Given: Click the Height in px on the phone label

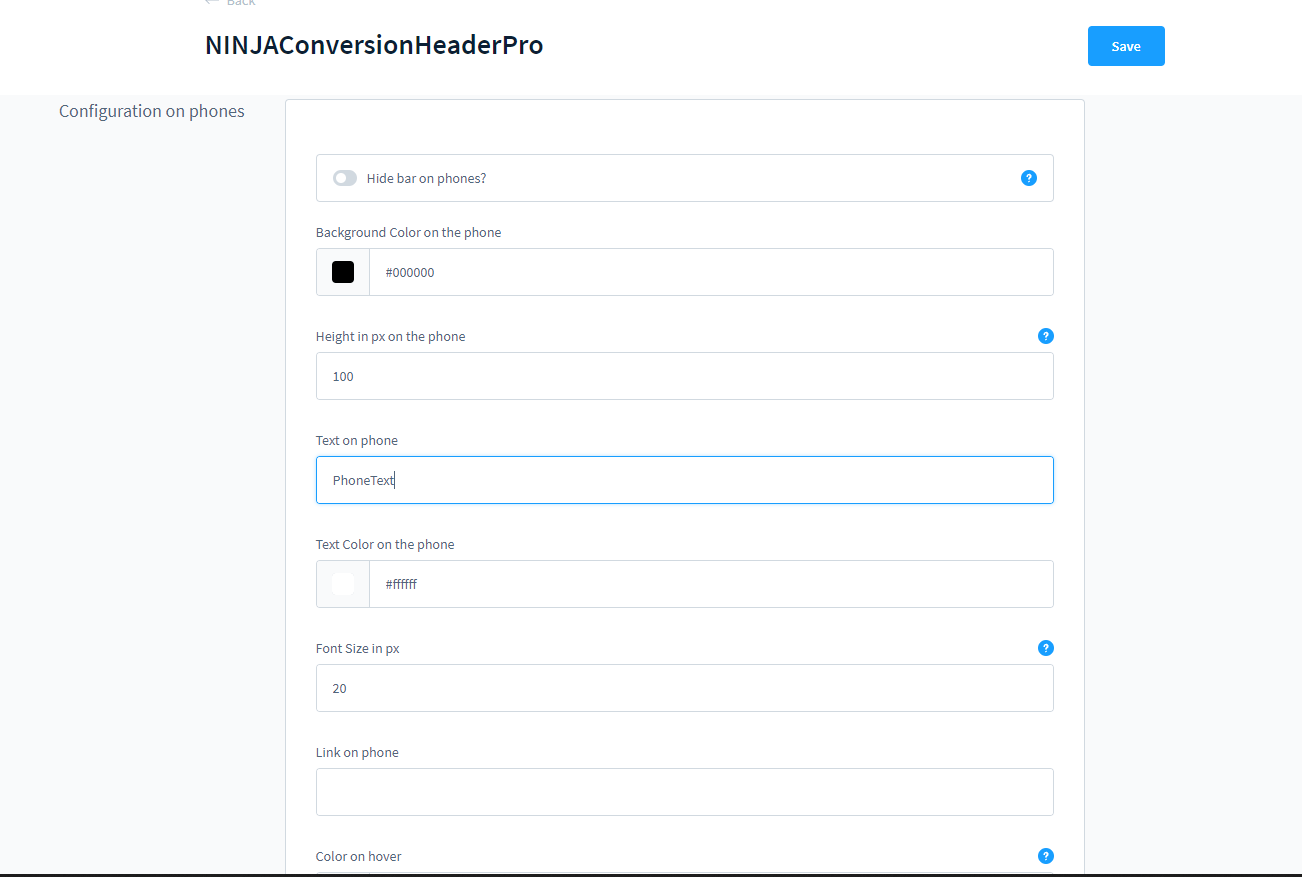Looking at the screenshot, I should 390,336.
